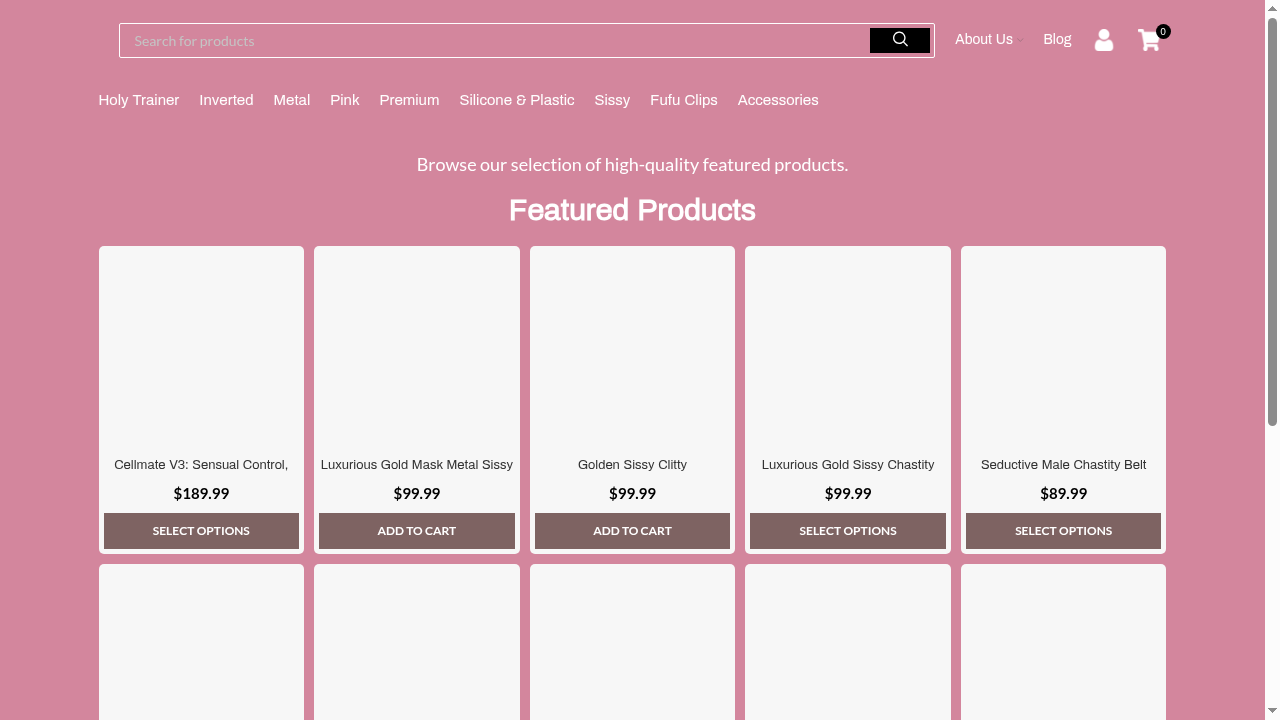Select options for Cellmate V3
The width and height of the screenshot is (1280, 720).
[201, 531]
